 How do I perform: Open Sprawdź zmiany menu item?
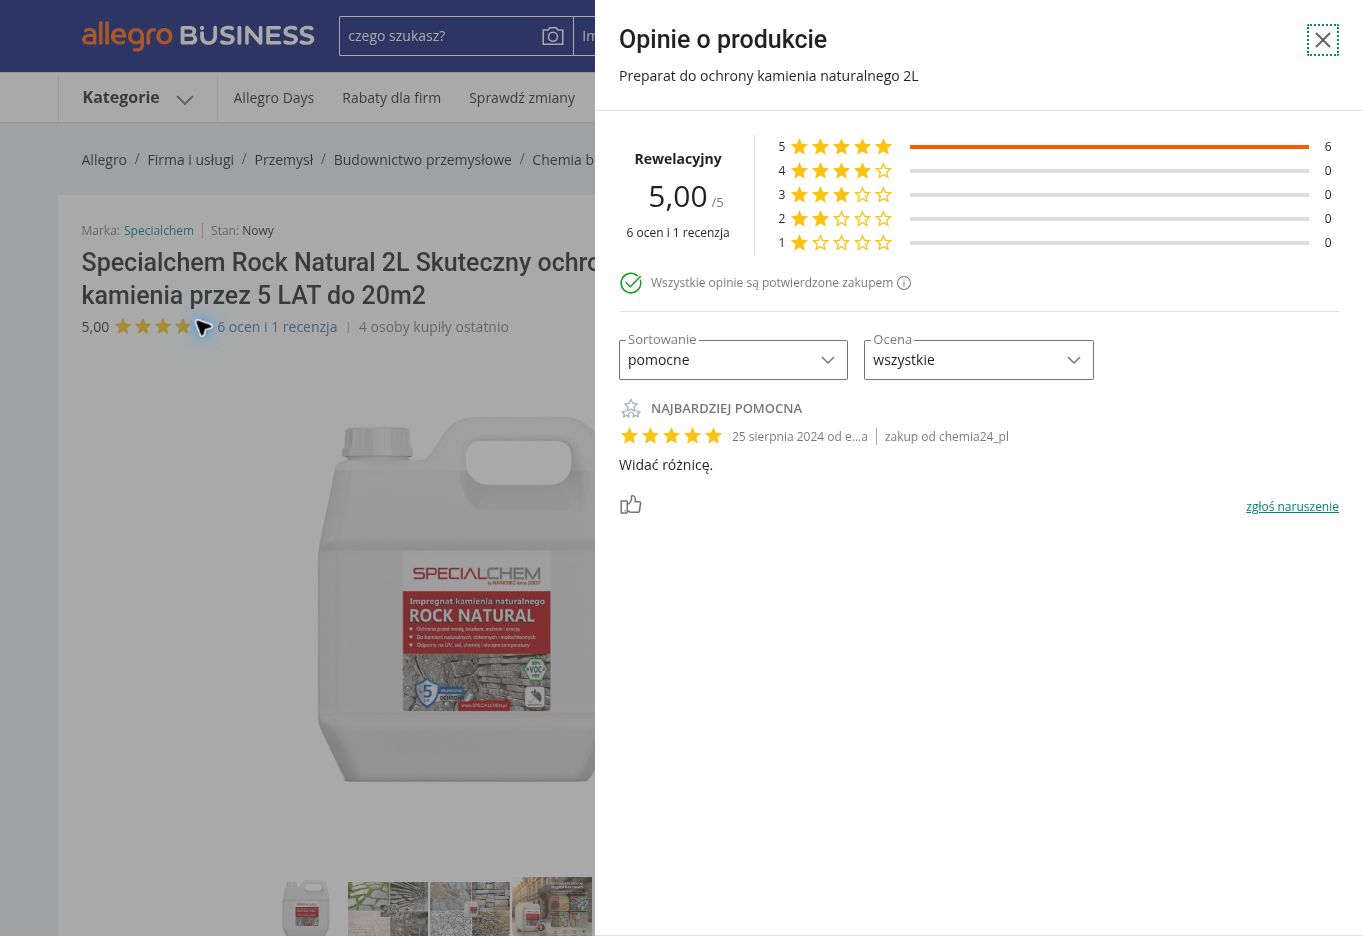[x=522, y=98]
